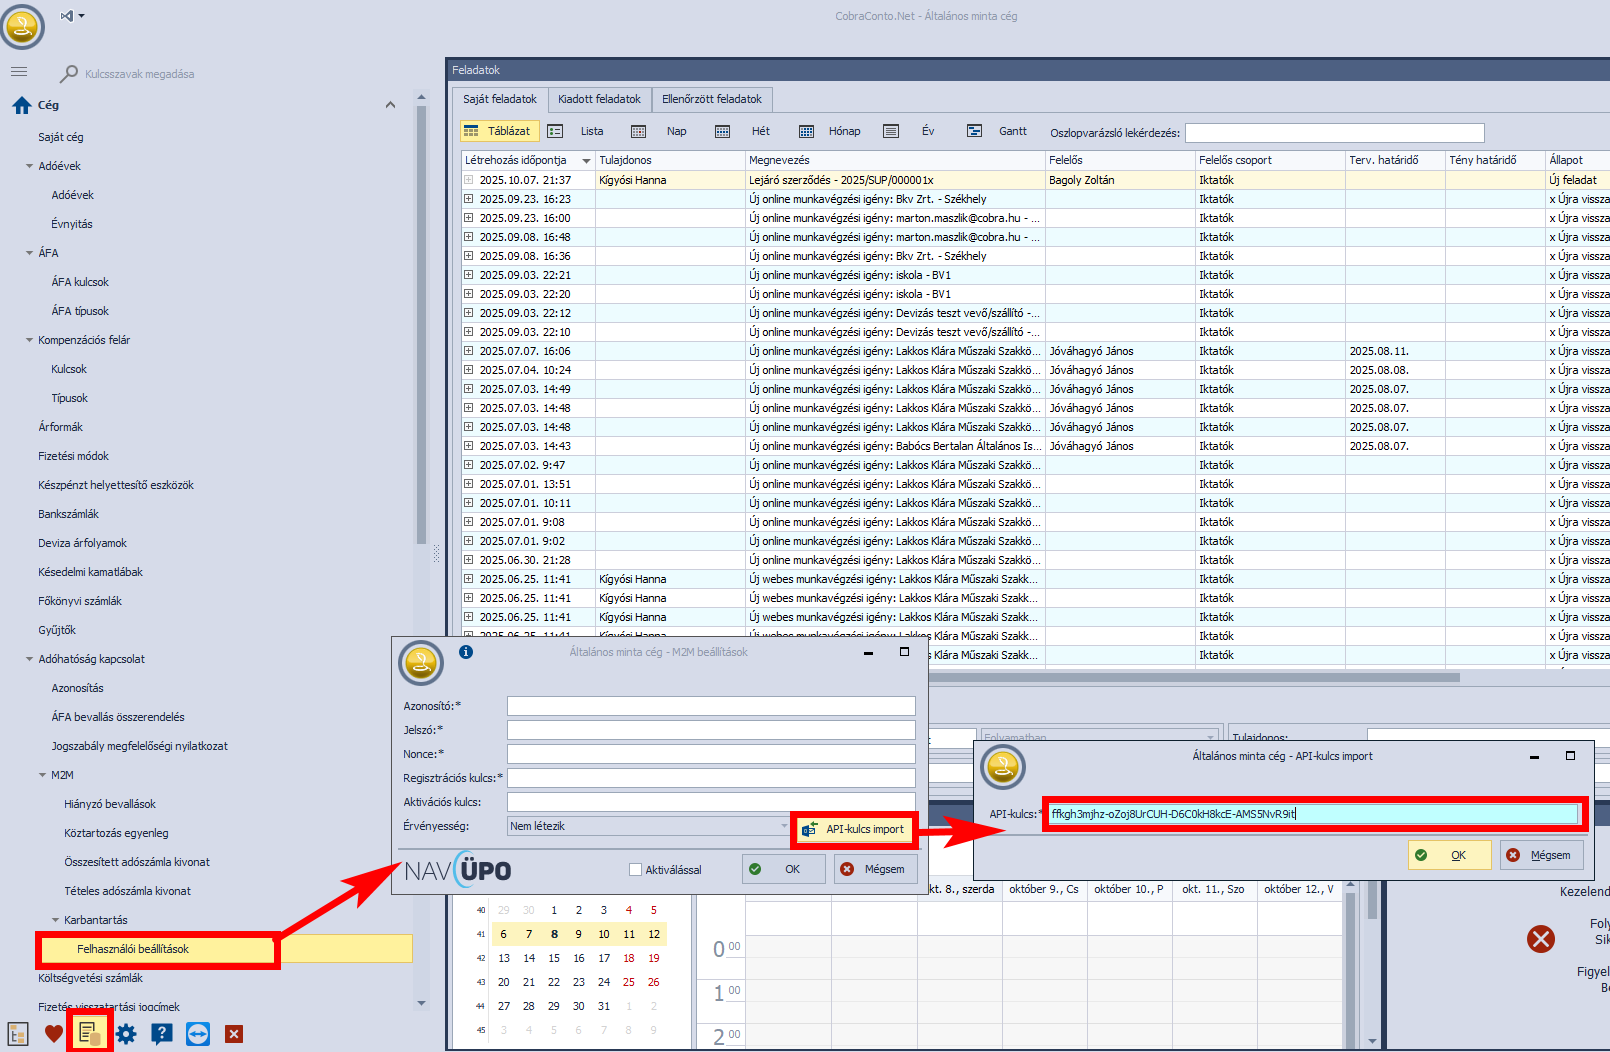Viewport: 1610px width, 1052px height.
Task: Click the Azonosító input field
Action: [x=710, y=706]
